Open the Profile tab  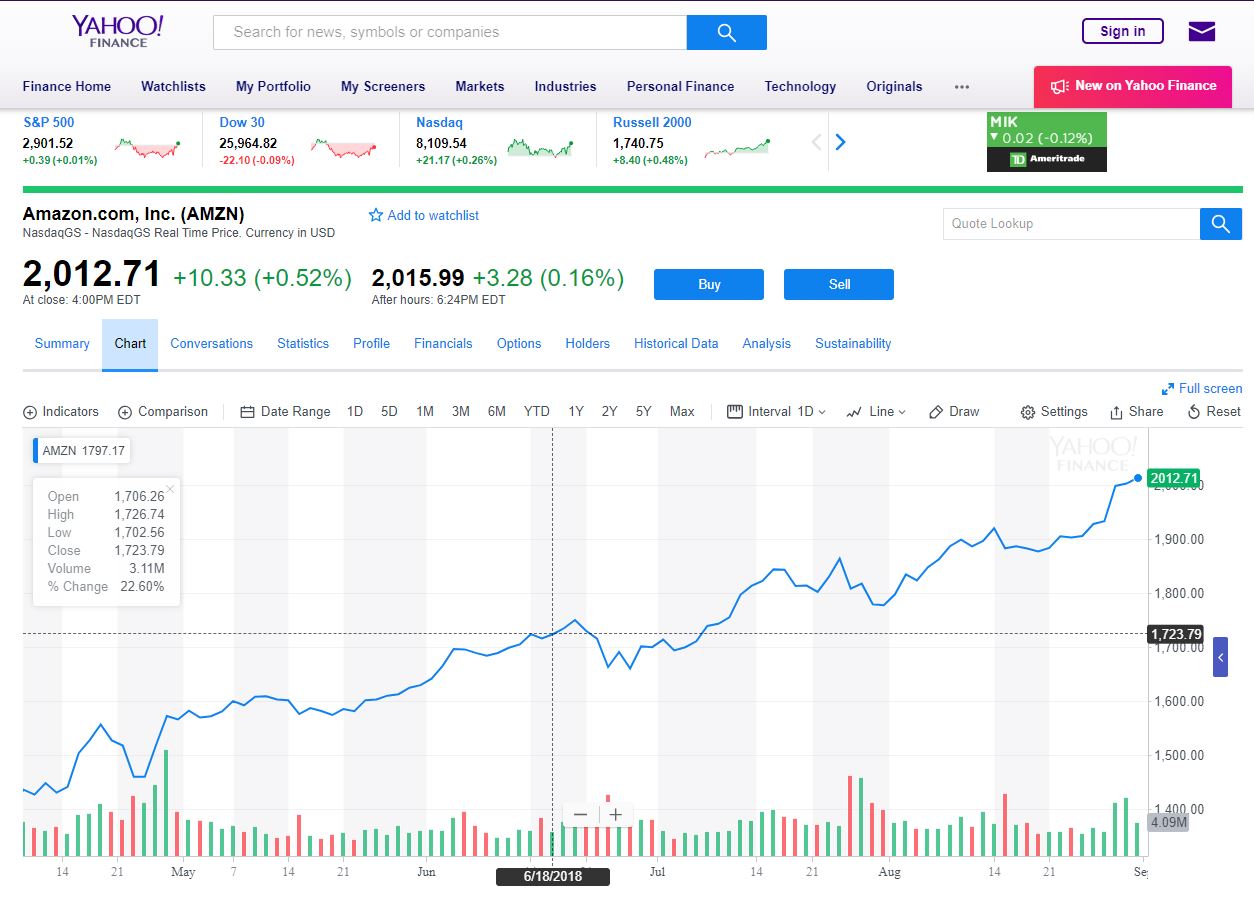coord(371,344)
